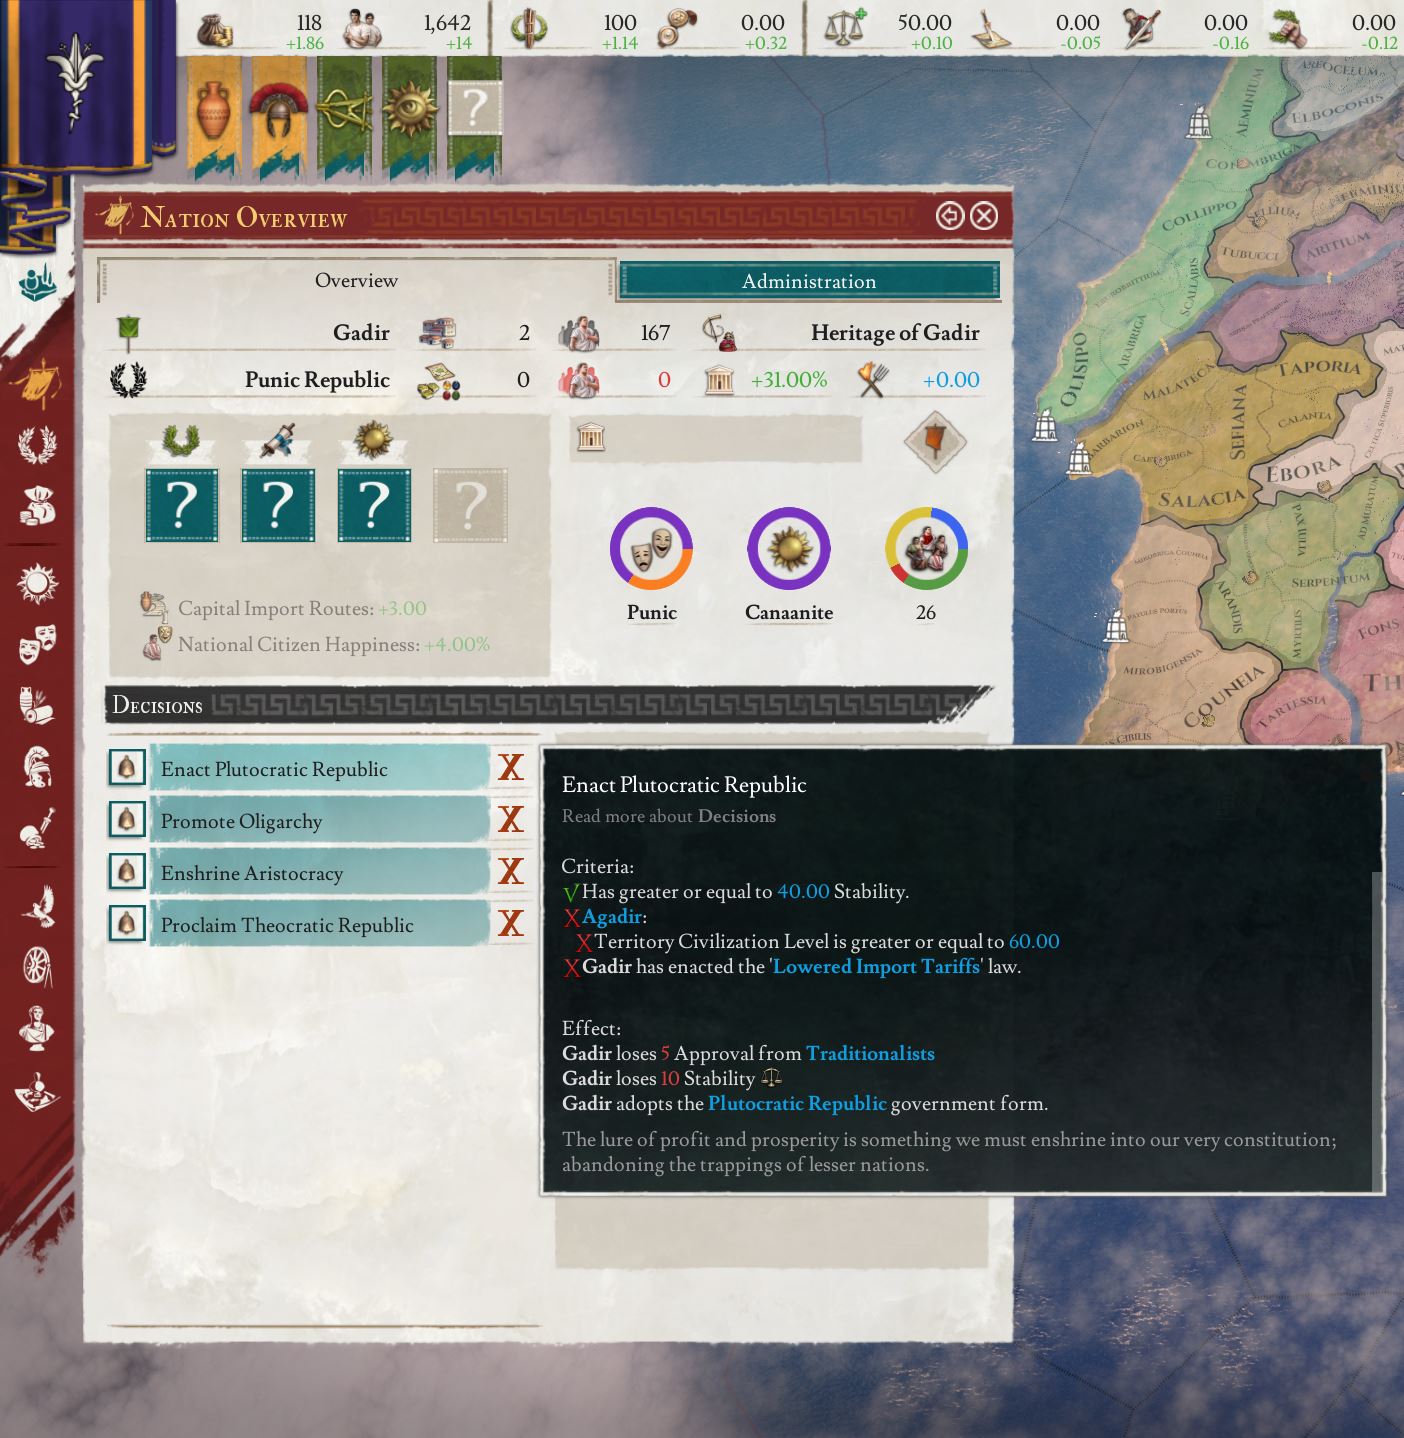Select the idea slot under the sun icon
This screenshot has height=1438, width=1404.
pos(374,505)
